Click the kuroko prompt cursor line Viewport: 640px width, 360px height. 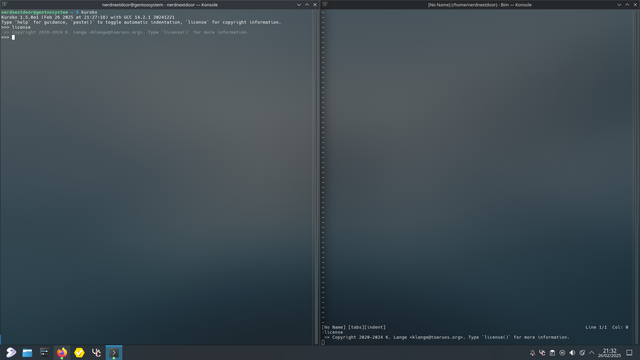(8, 38)
